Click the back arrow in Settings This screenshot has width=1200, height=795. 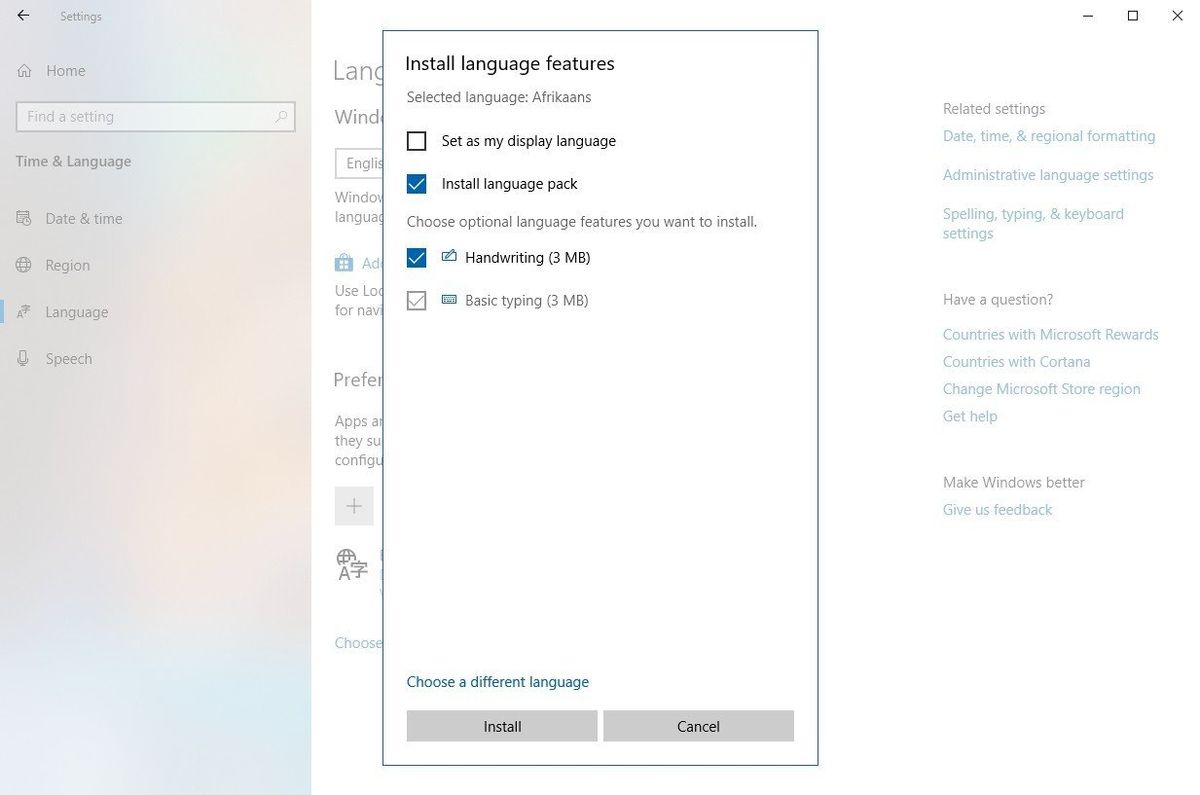tap(22, 15)
